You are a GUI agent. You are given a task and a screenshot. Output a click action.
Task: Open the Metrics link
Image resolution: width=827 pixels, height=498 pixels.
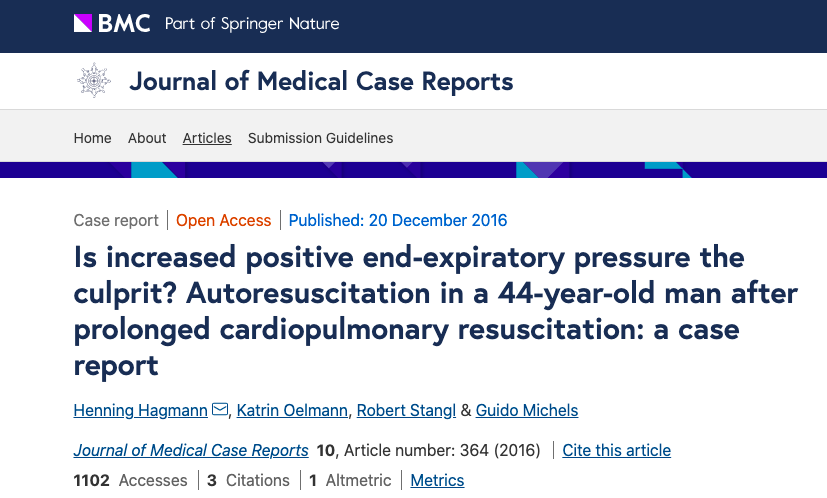pyautogui.click(x=437, y=480)
